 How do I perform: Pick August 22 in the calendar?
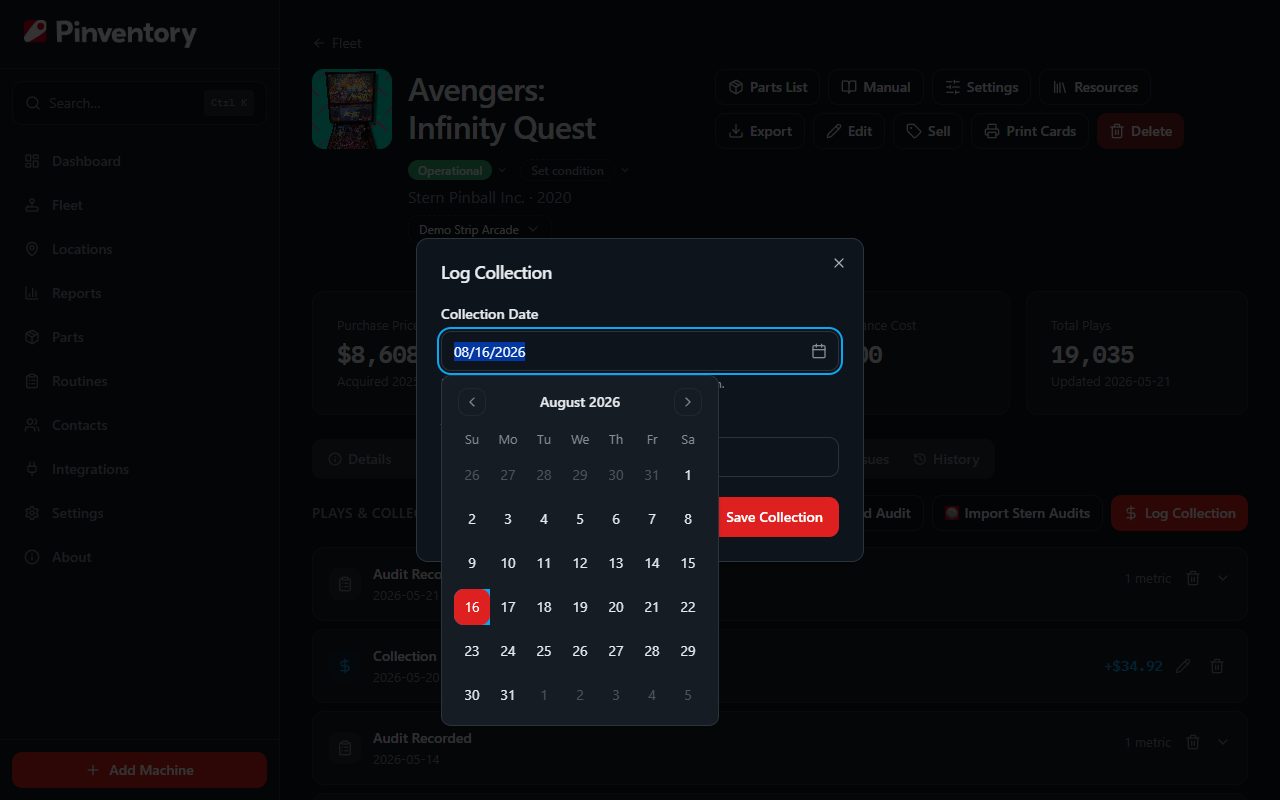point(688,607)
